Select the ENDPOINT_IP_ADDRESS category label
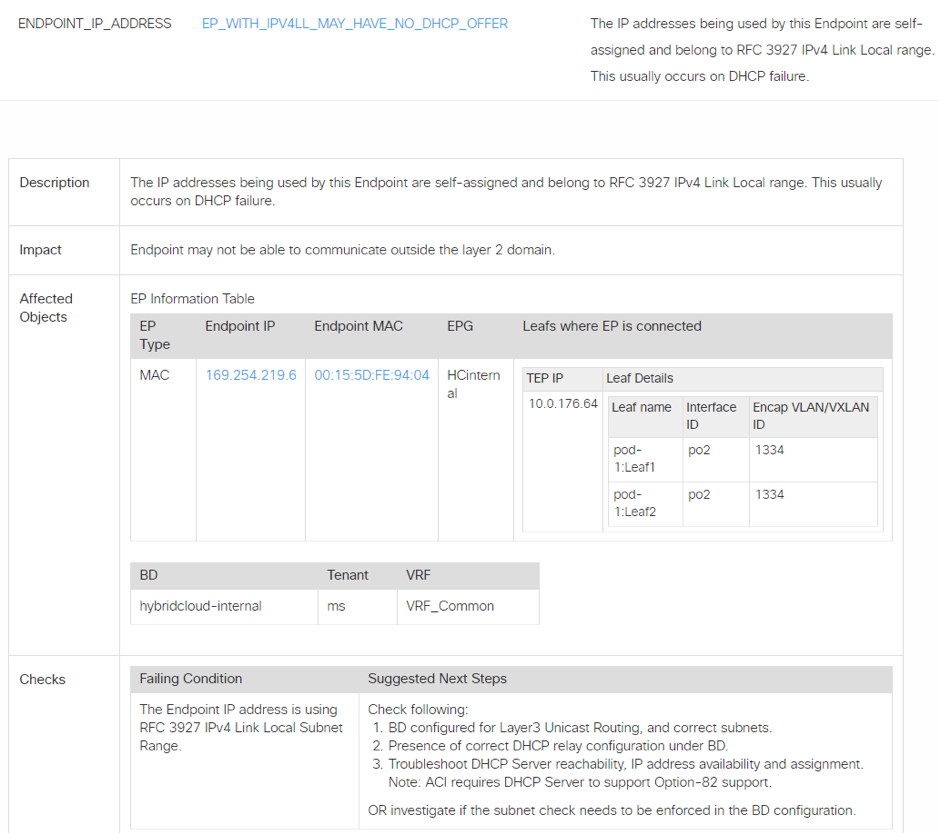Screen dimensions: 939x833 coord(95,23)
